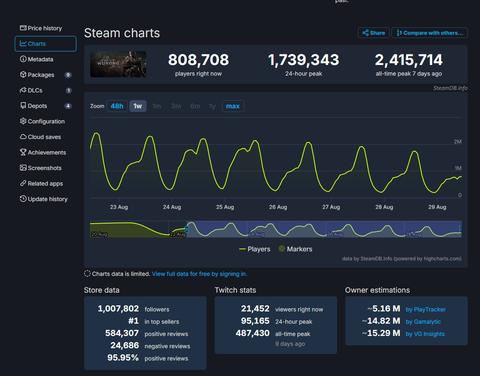The height and width of the screenshot is (376, 480).
Task: Click the SteamDB.info highcharts credit link
Action: pyautogui.click(x=402, y=259)
